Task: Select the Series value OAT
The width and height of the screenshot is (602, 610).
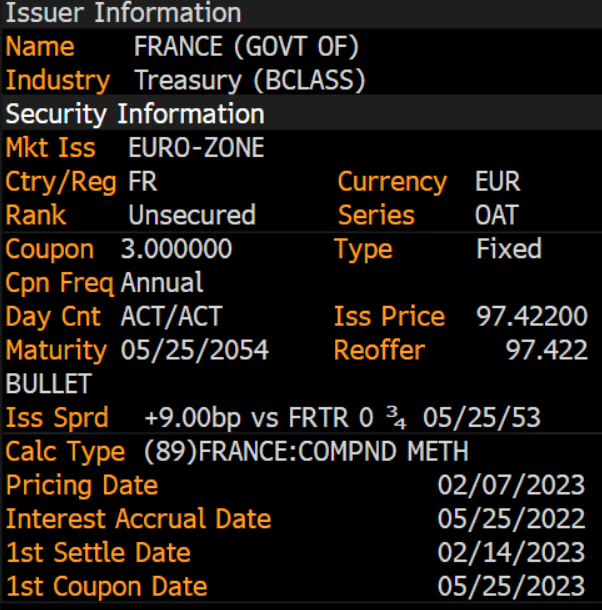Action: (x=497, y=215)
